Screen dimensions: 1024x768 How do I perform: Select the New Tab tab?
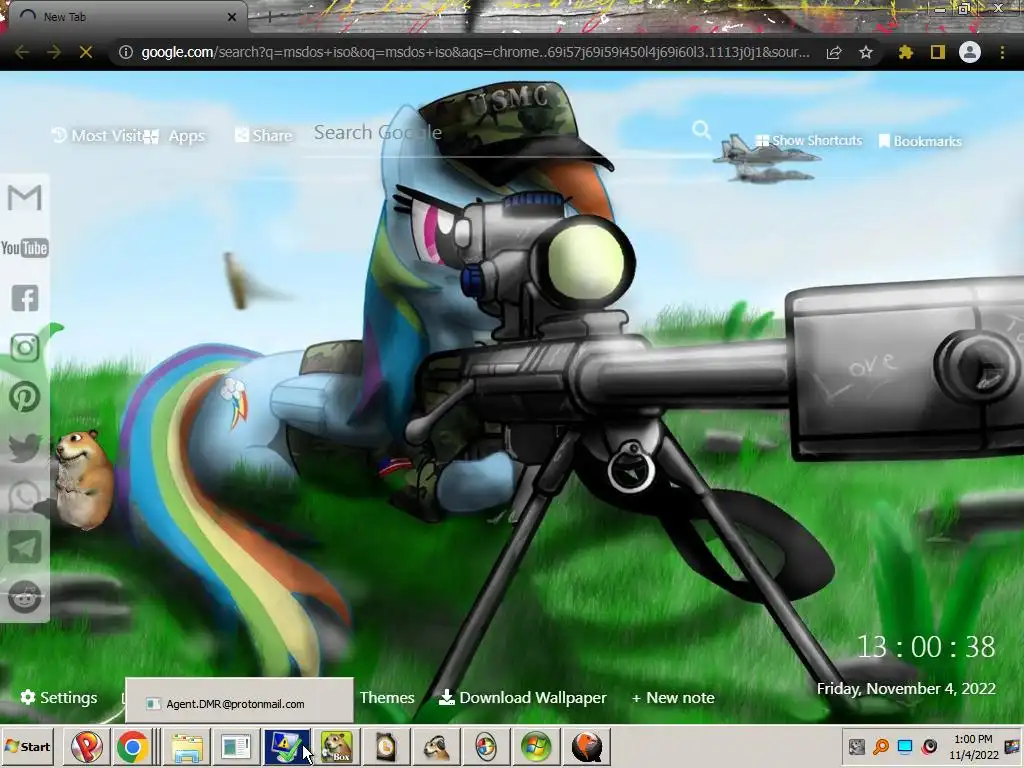point(124,17)
